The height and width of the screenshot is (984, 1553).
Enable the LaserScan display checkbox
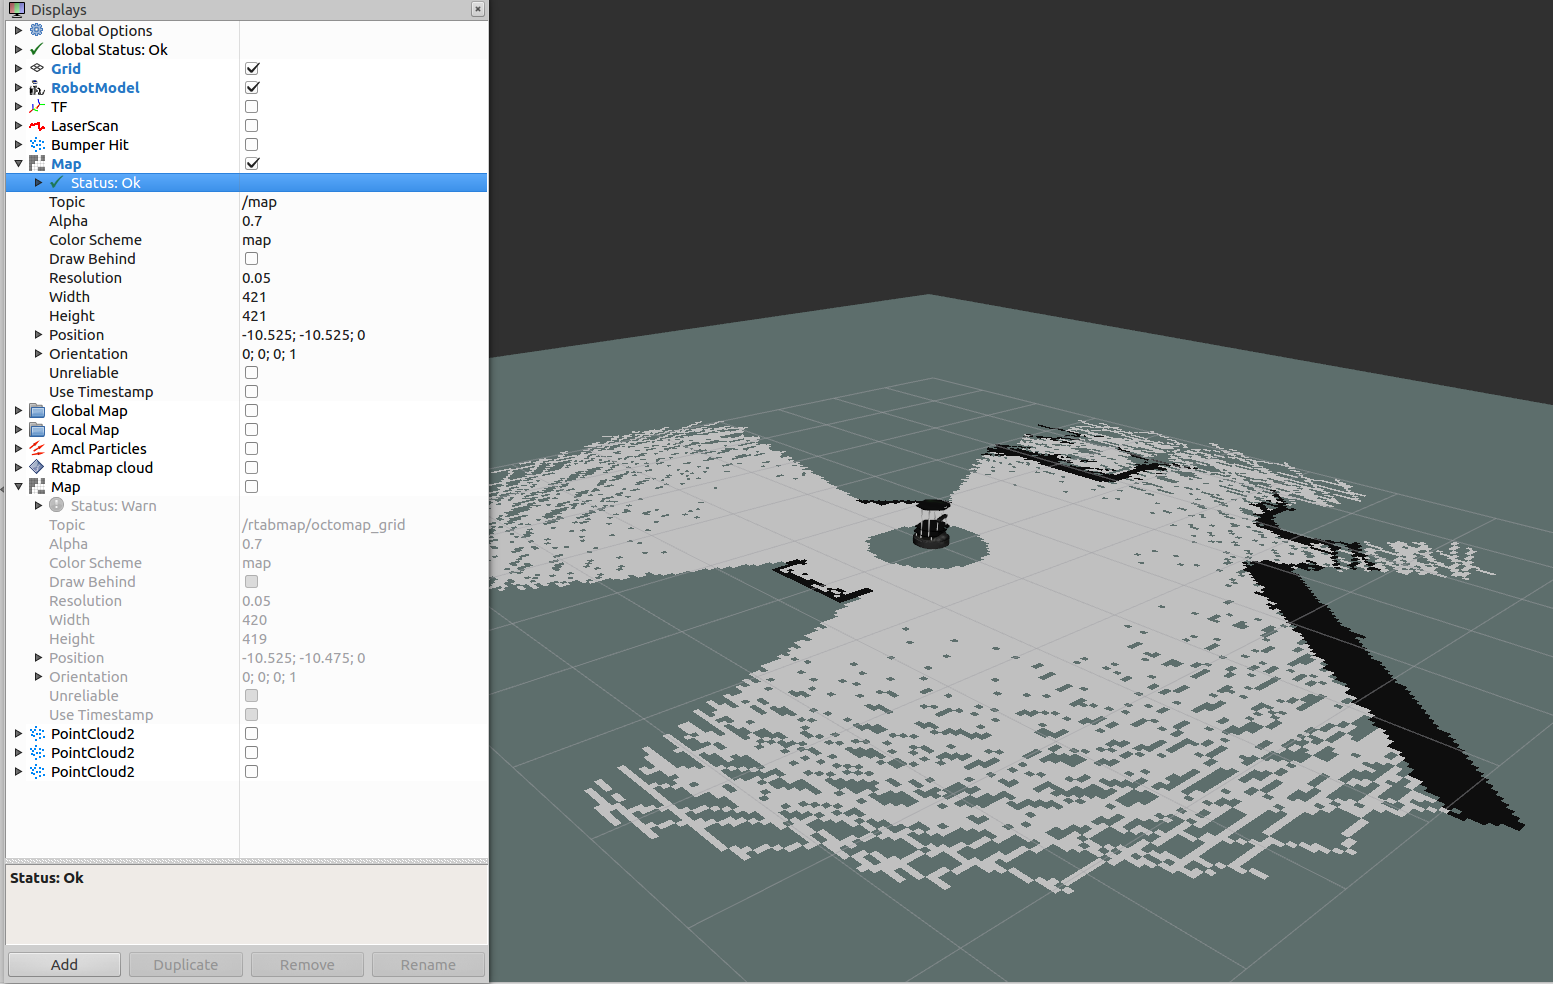(251, 125)
